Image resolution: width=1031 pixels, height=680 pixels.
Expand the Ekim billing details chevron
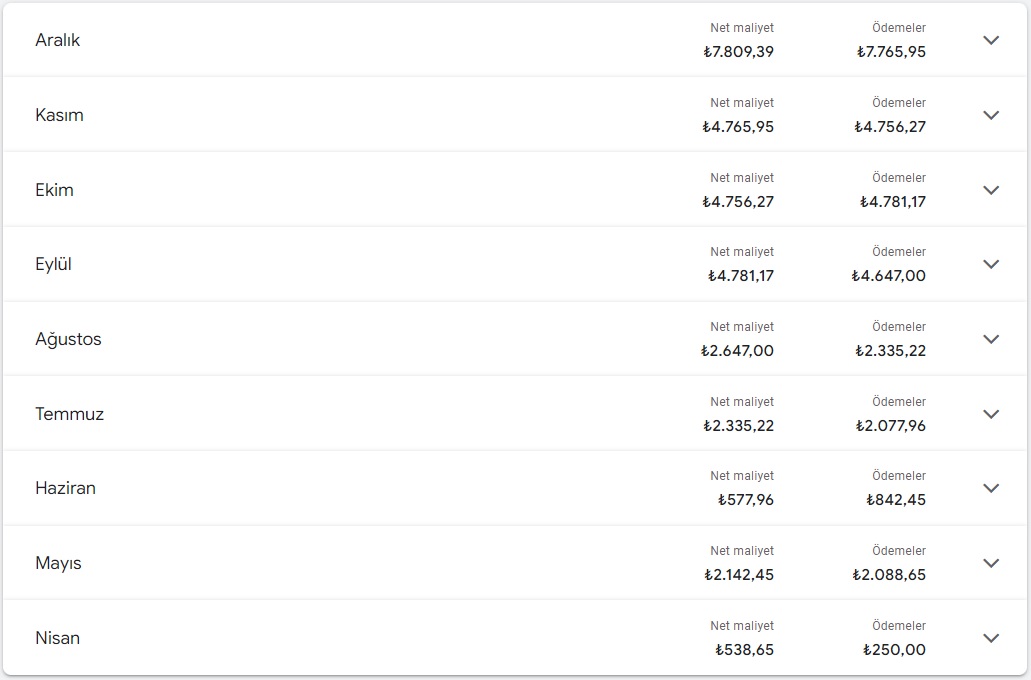click(x=991, y=190)
